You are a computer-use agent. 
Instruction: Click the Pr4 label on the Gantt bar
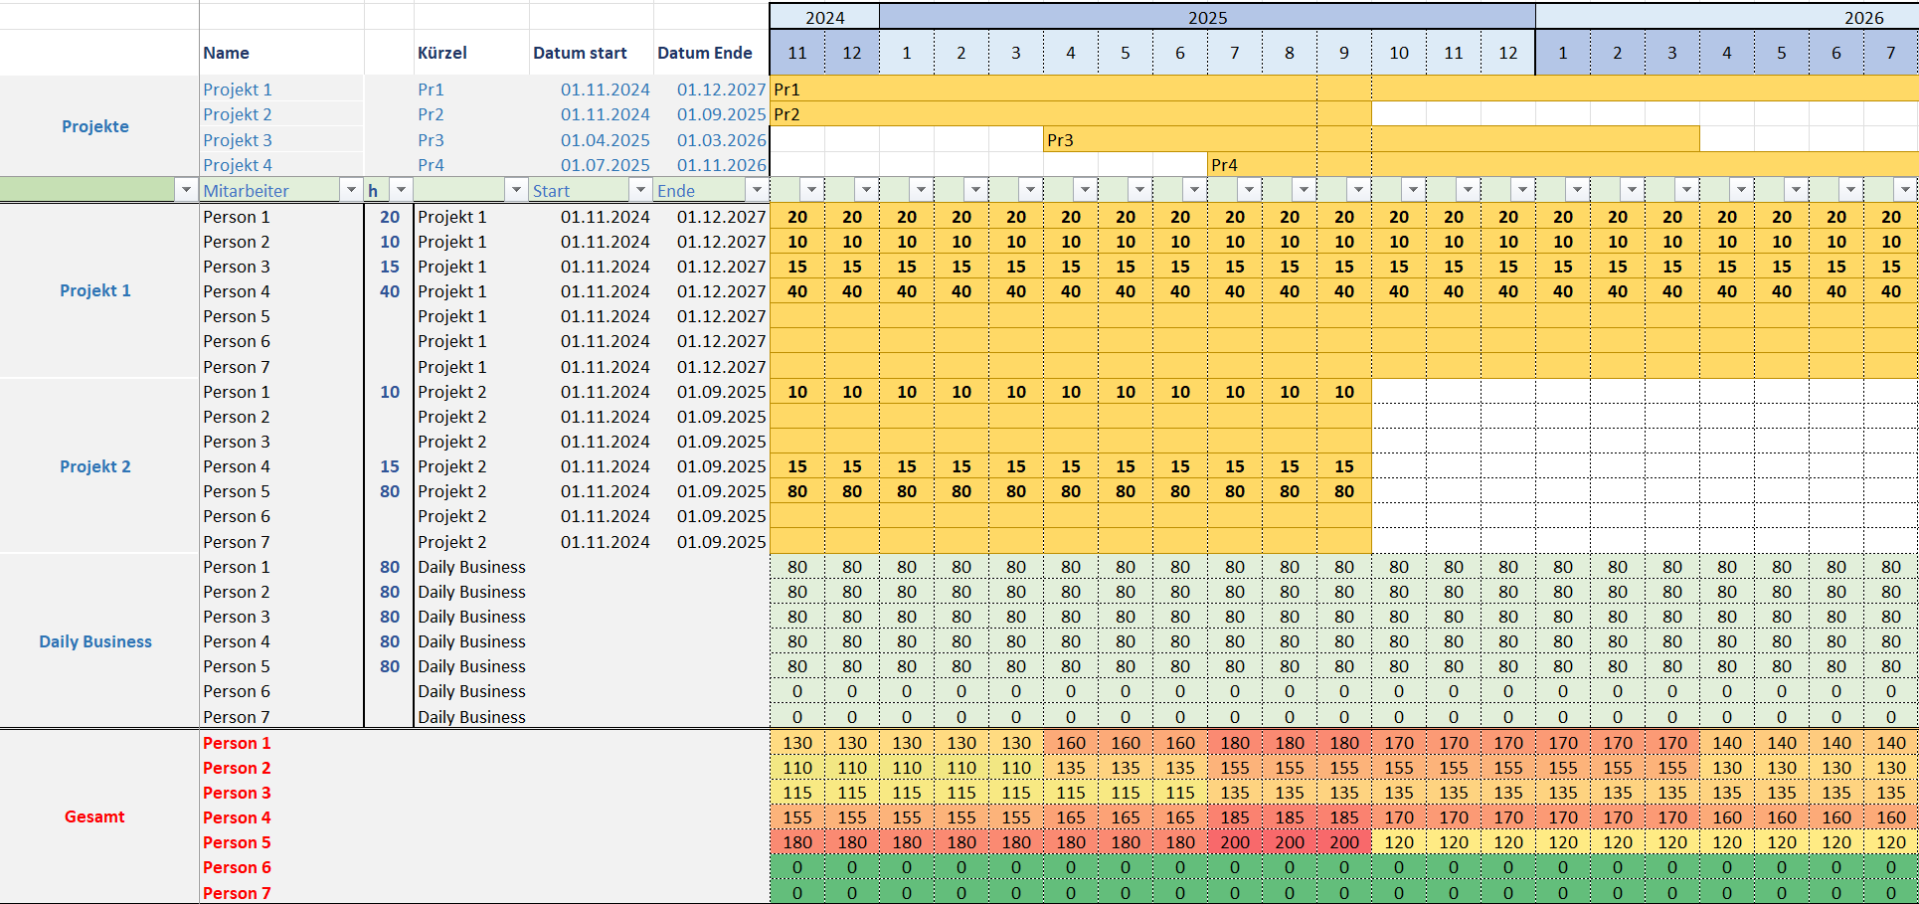pos(1224,165)
